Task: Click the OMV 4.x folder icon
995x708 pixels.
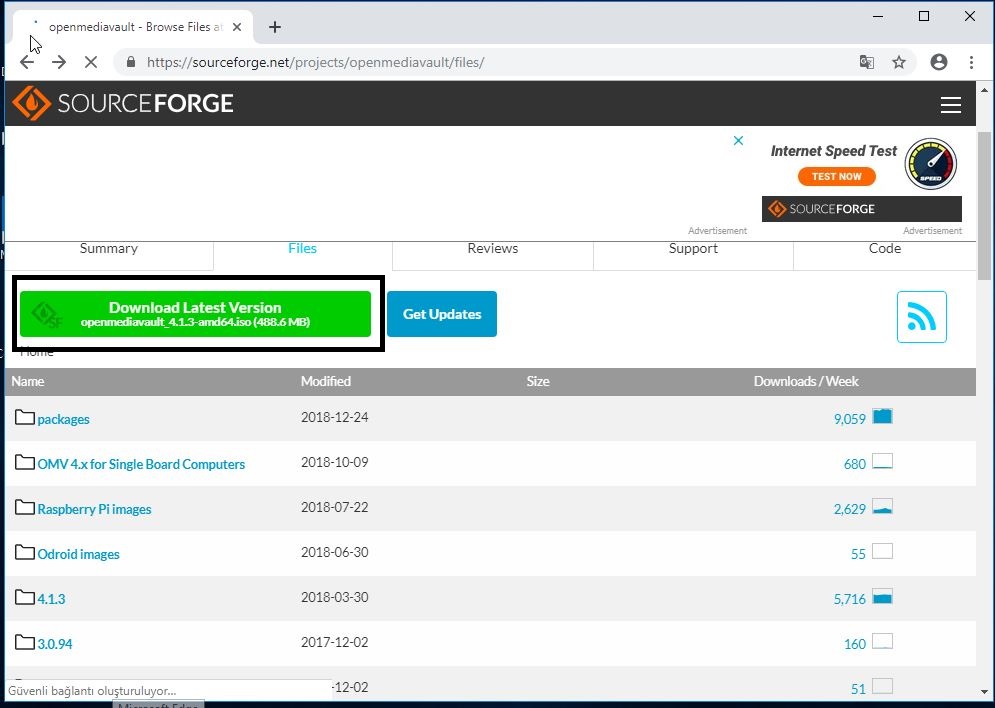Action: (x=25, y=462)
